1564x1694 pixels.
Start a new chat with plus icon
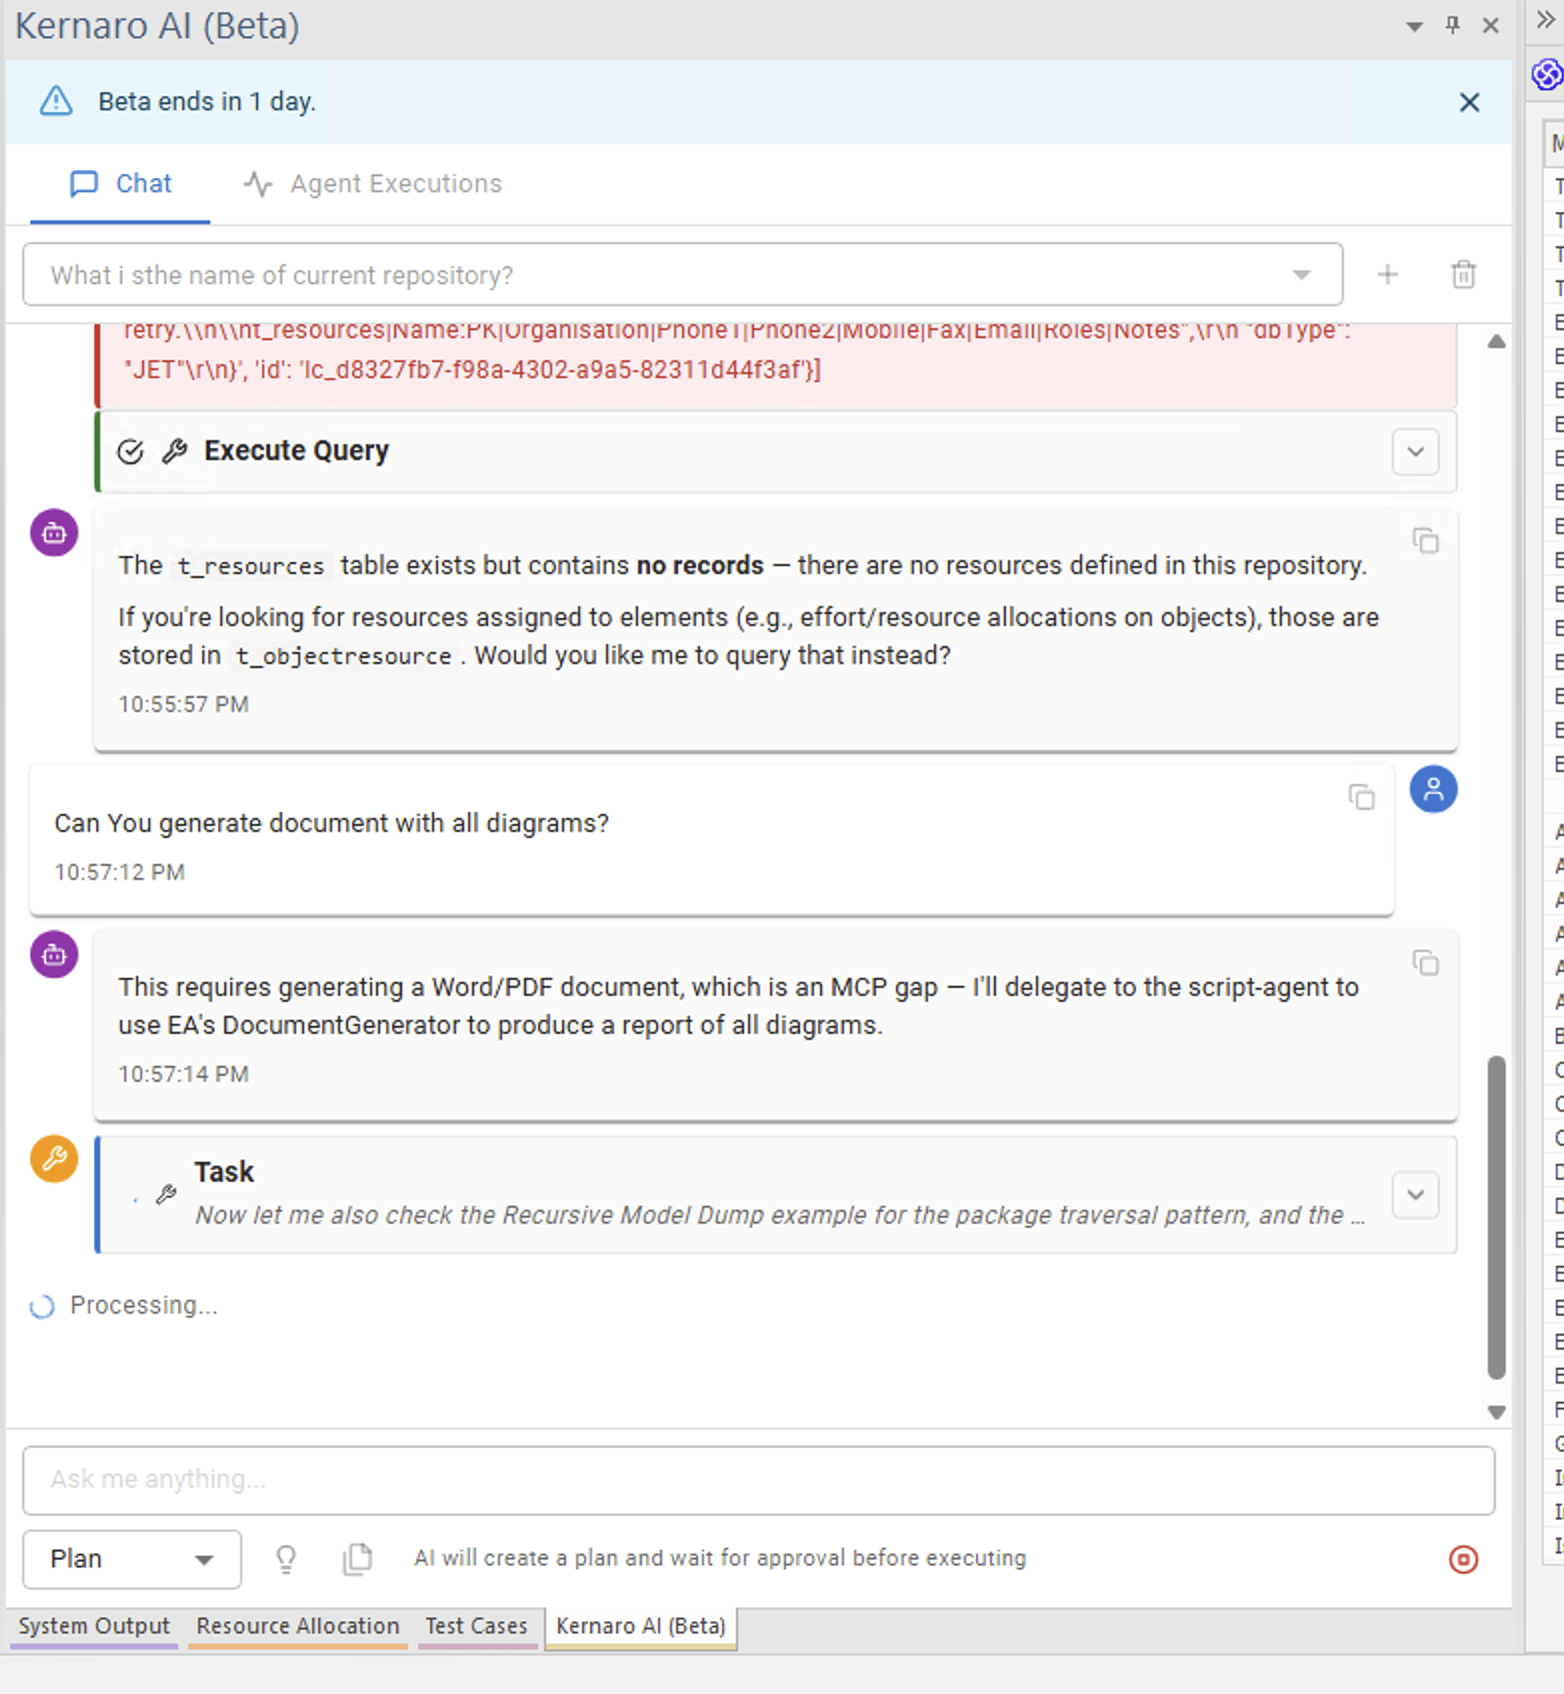[1388, 274]
